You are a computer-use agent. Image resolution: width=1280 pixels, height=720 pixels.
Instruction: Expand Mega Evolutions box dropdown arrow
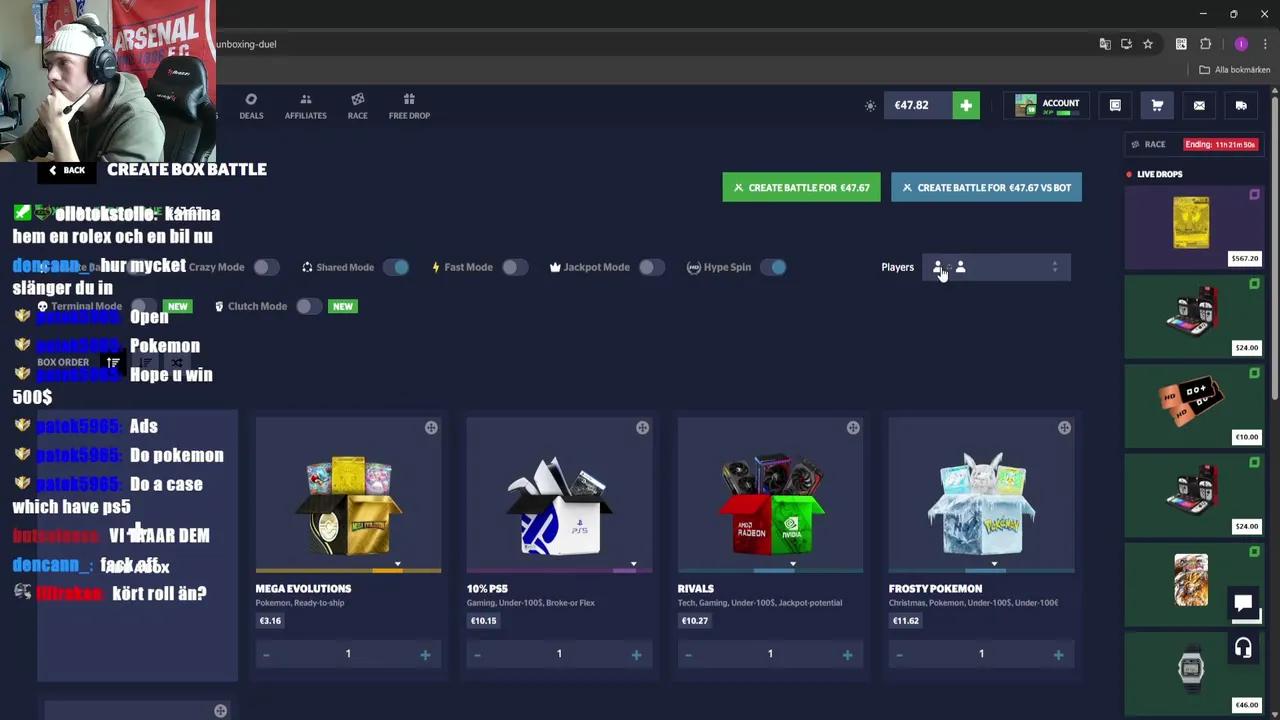click(397, 564)
